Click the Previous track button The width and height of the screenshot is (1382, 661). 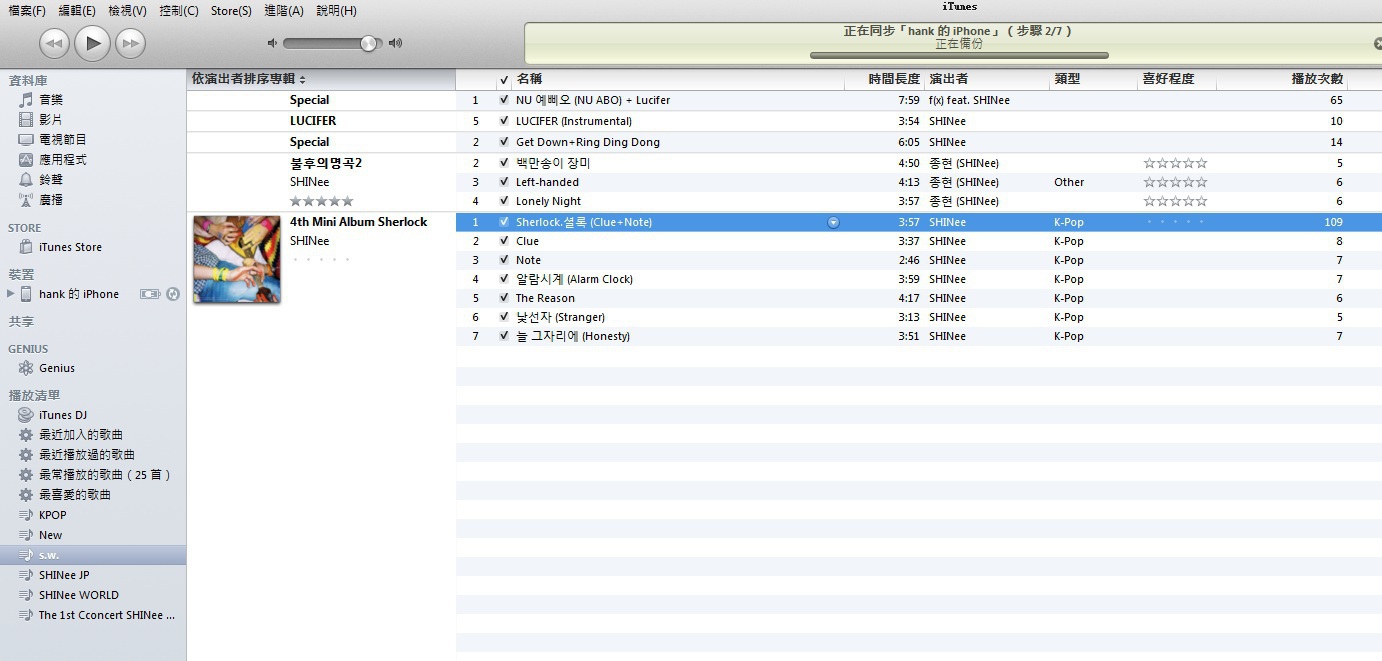click(x=55, y=43)
